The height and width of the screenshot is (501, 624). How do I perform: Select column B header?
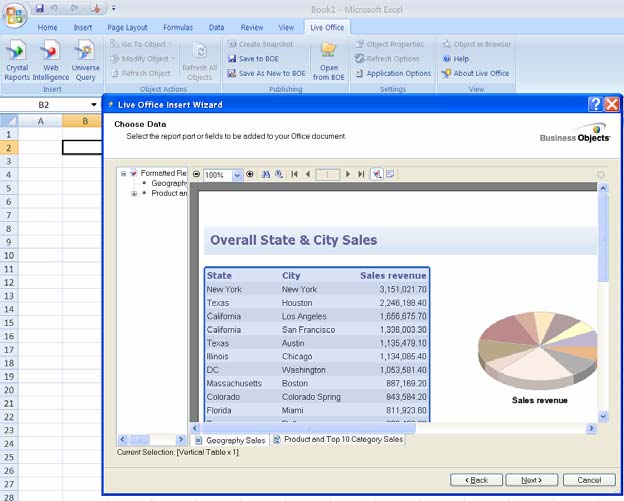click(x=82, y=121)
